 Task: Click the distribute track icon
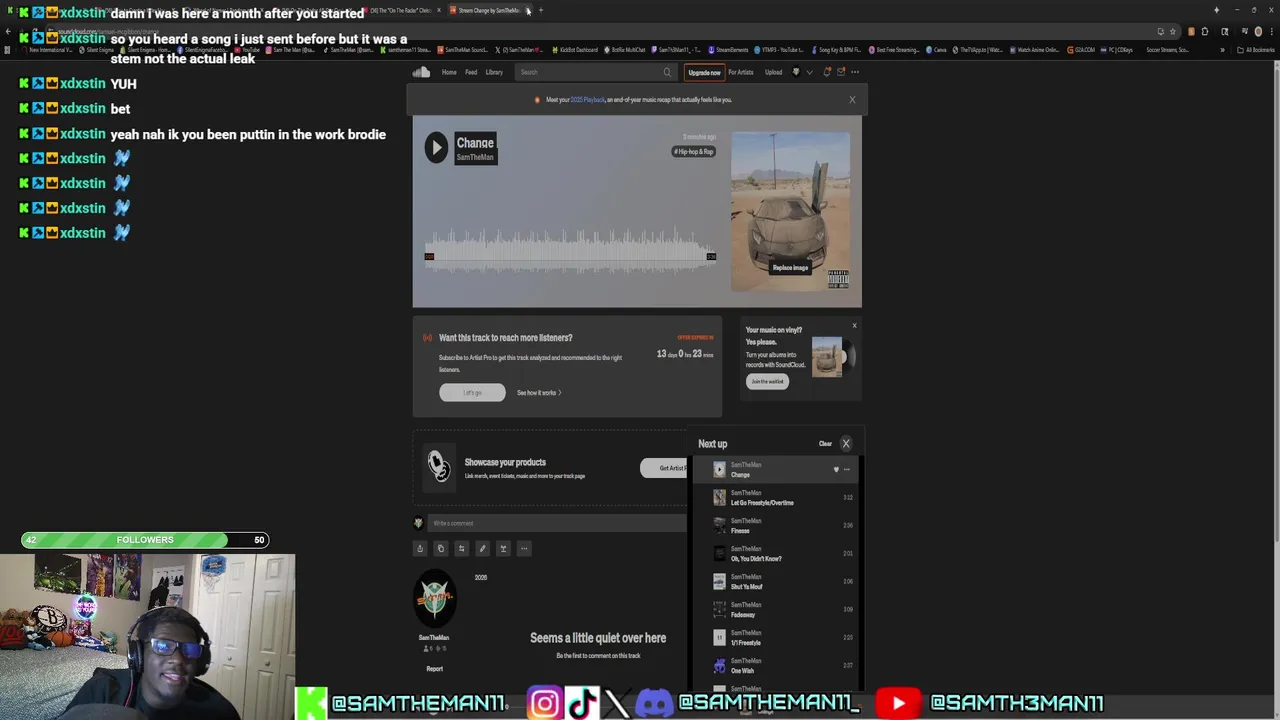(x=503, y=548)
